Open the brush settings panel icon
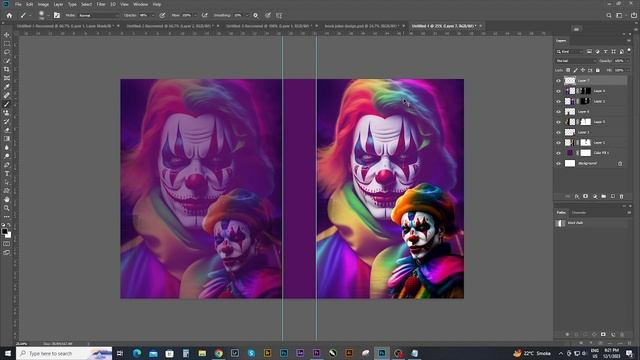 [x=57, y=16]
